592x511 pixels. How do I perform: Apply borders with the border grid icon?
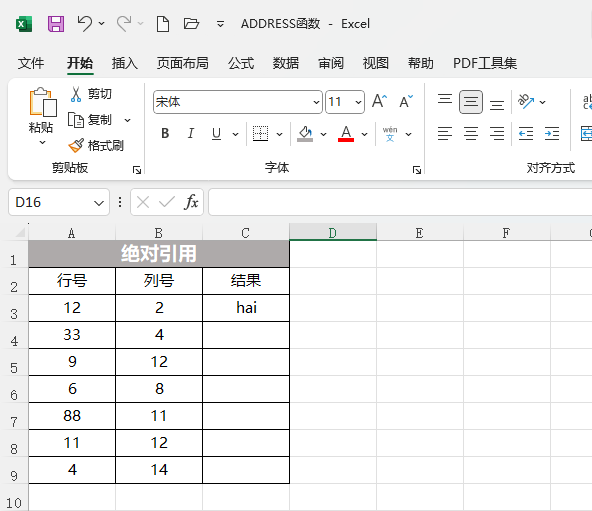(261, 134)
